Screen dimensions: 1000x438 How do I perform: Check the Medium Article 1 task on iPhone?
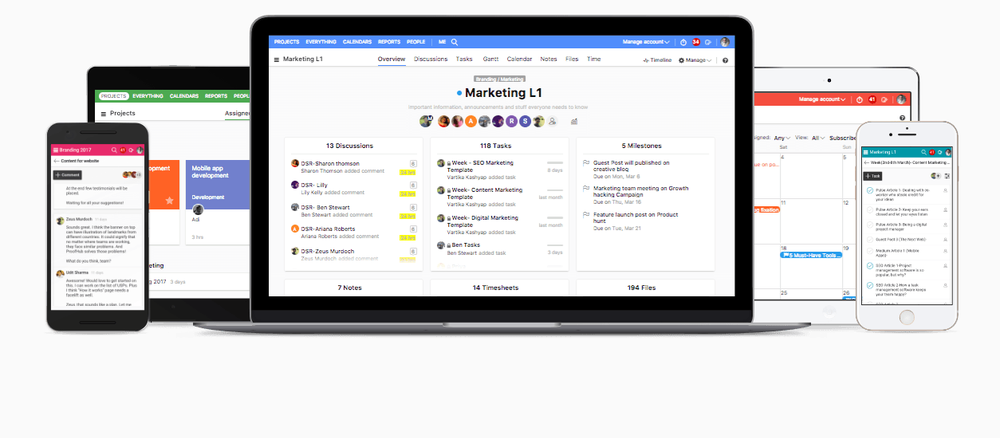pyautogui.click(x=870, y=252)
